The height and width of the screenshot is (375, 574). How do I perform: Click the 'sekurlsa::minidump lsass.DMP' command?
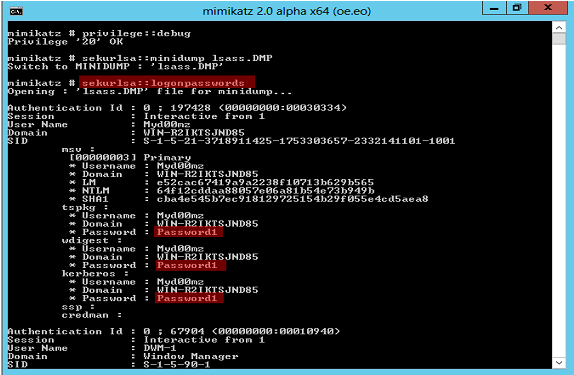pyautogui.click(x=177, y=58)
